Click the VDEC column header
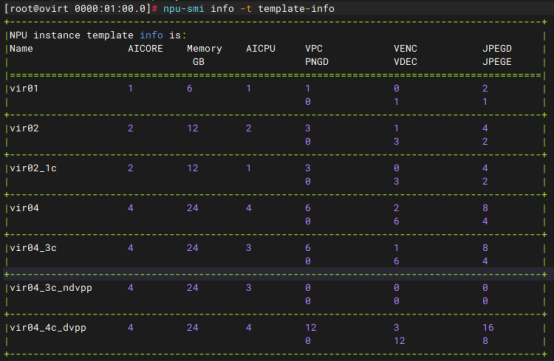Image resolution: width=554 pixels, height=361 pixels. pos(406,62)
